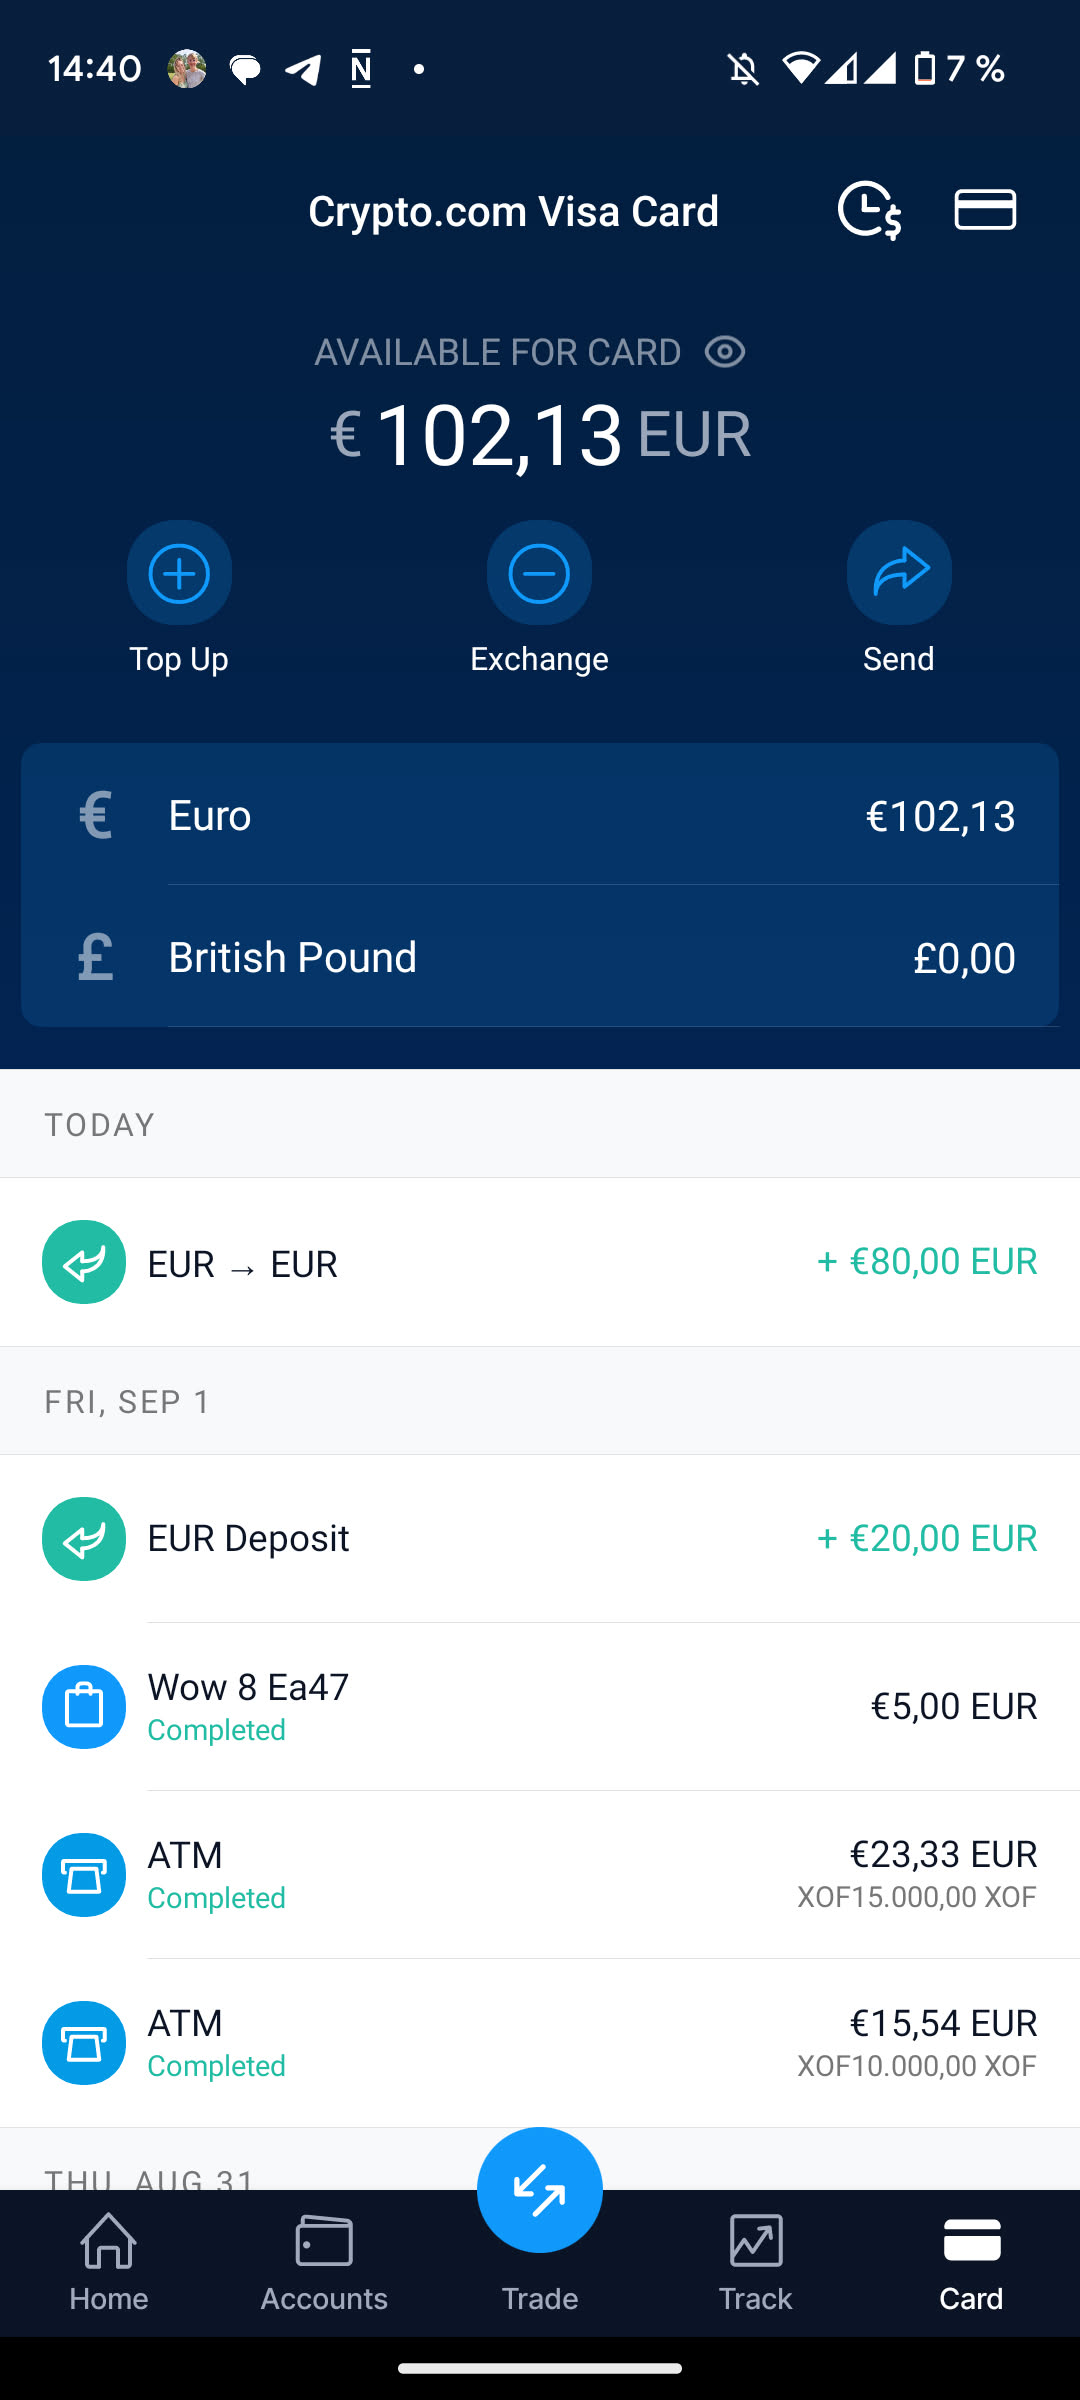Select the British Pound balance row
Screen dimensions: 1080x2400
coord(540,957)
